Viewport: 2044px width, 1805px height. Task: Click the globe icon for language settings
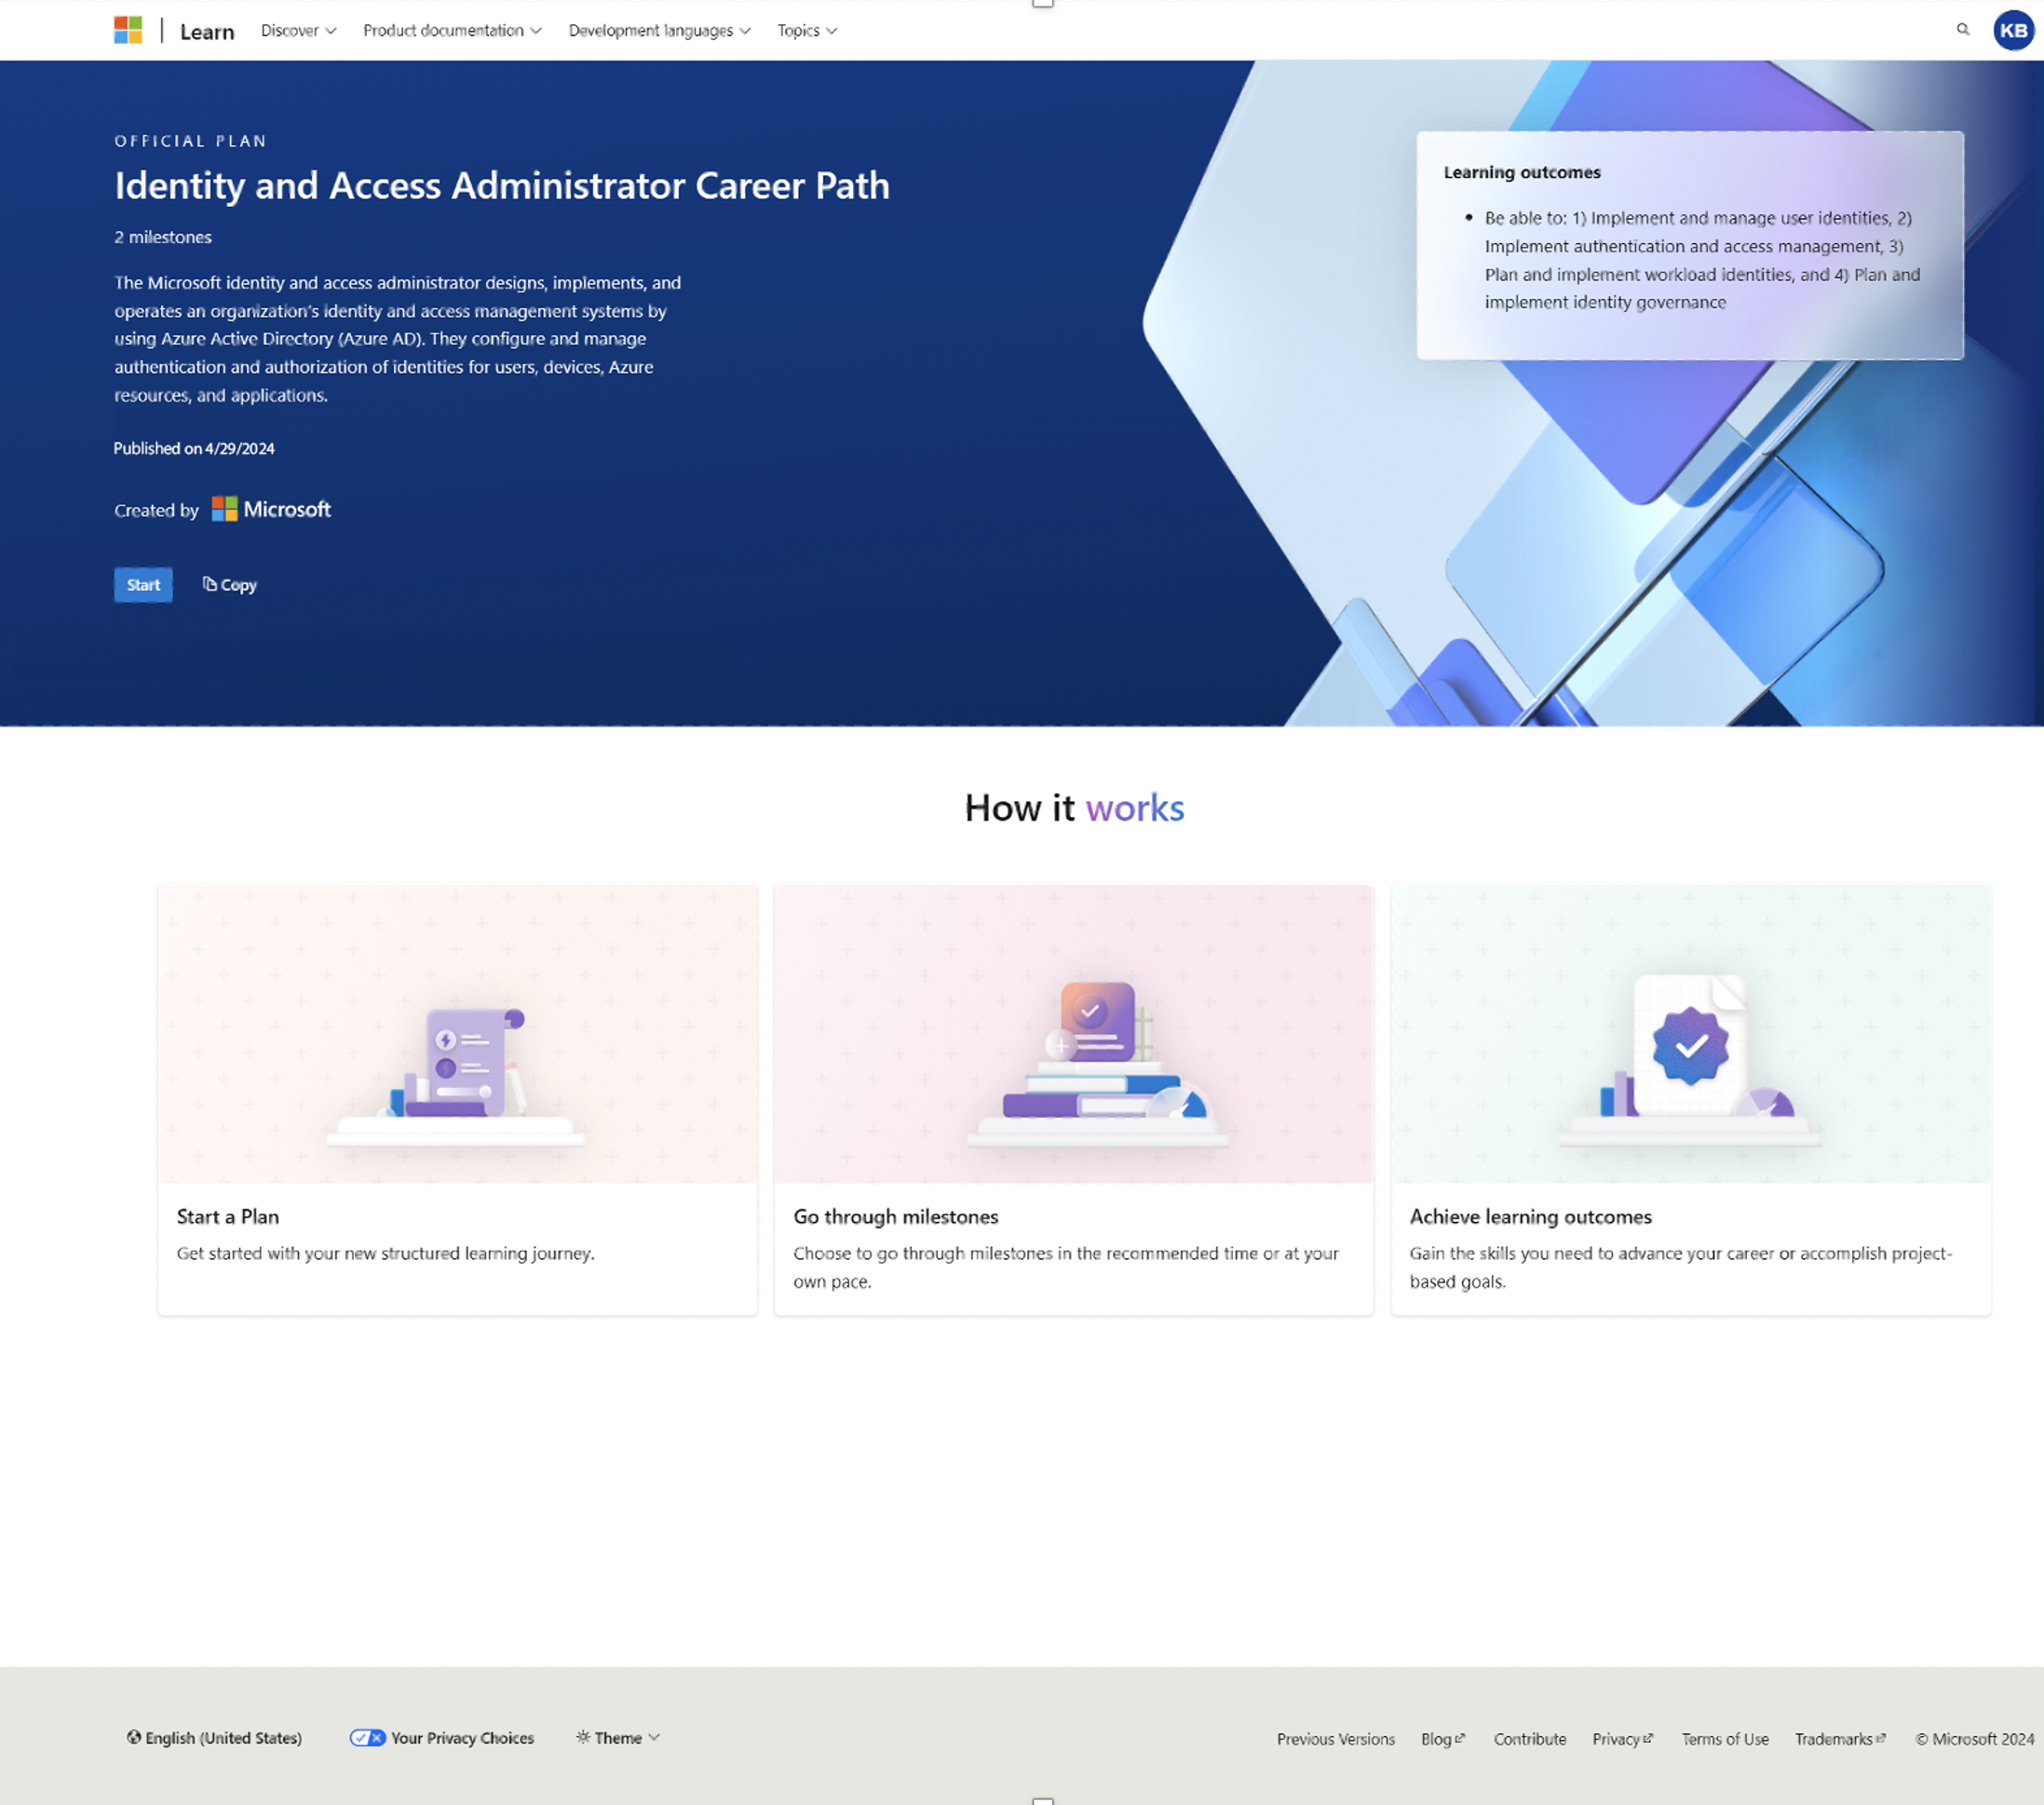coord(134,1739)
